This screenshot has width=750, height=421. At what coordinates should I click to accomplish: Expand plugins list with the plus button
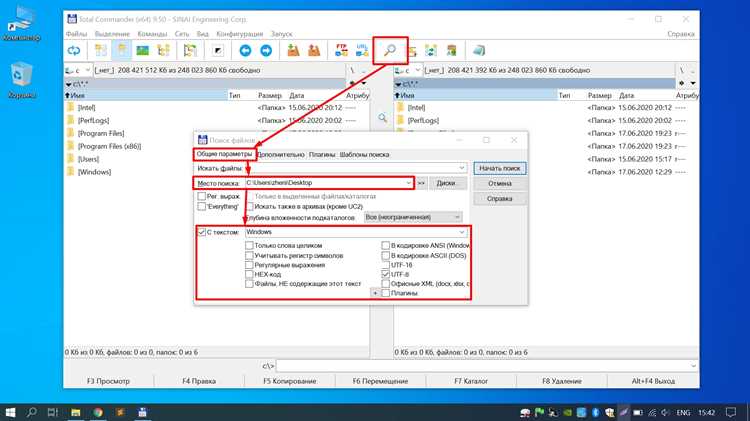pyautogui.click(x=375, y=293)
